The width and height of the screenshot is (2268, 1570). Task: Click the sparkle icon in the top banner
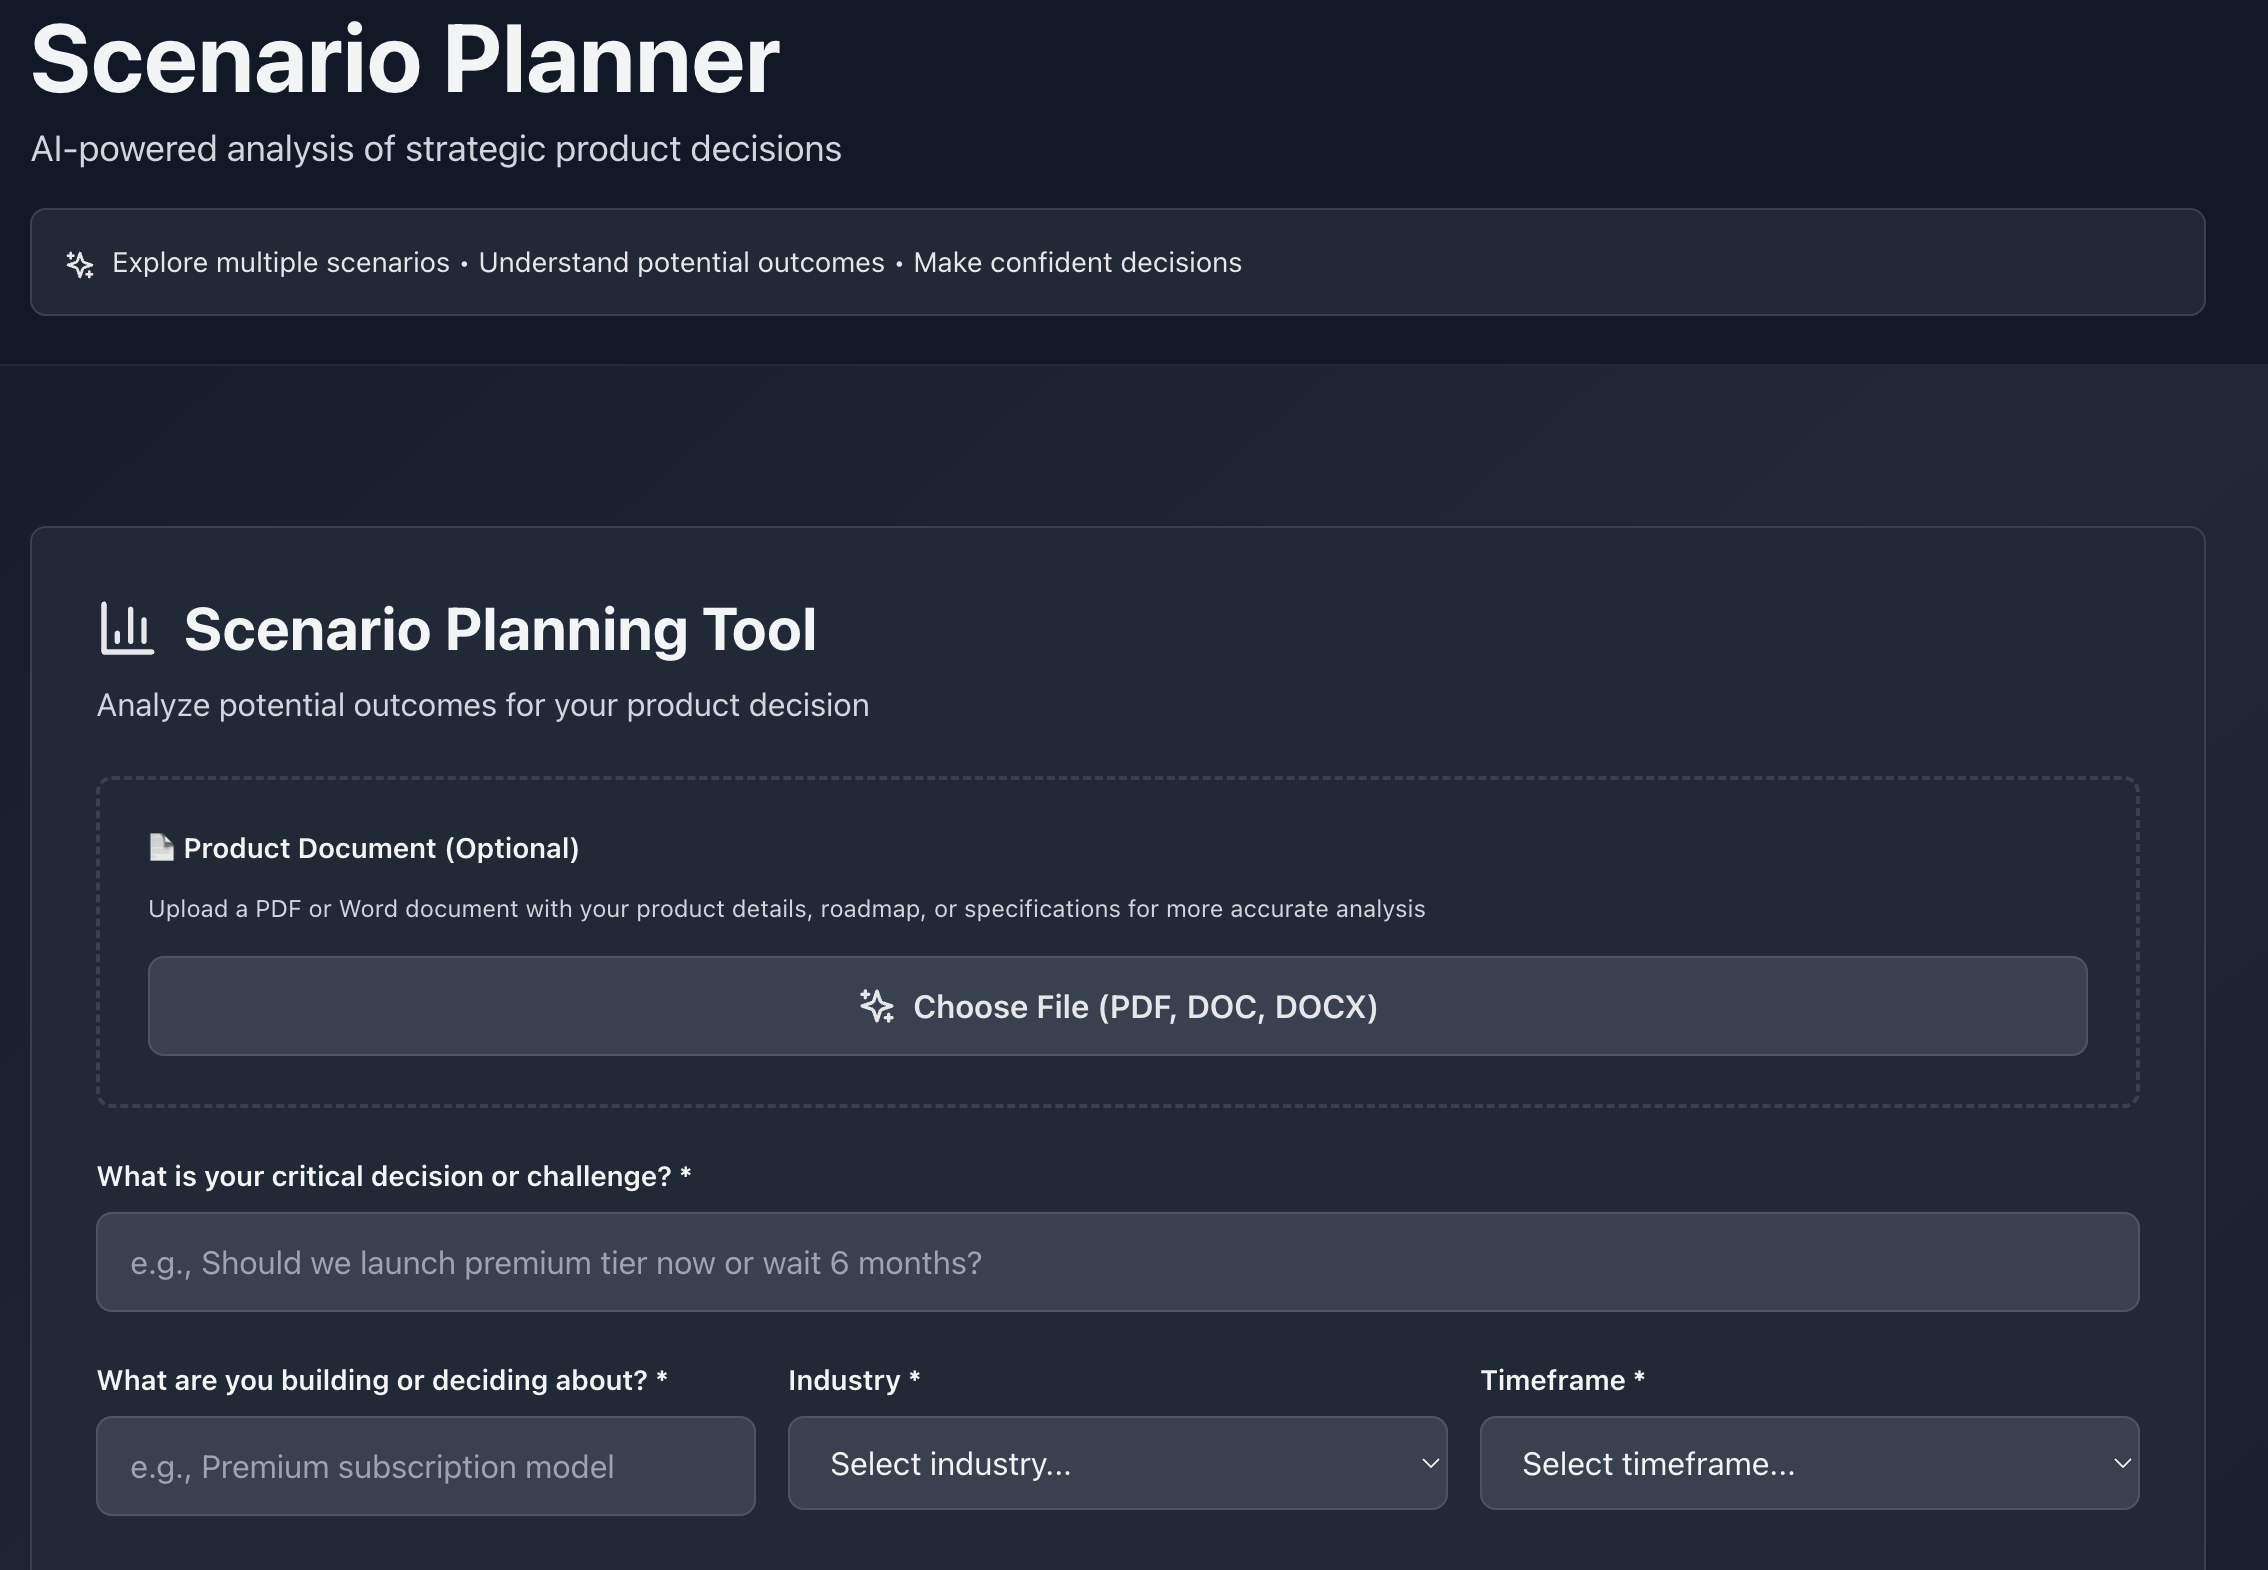click(80, 264)
